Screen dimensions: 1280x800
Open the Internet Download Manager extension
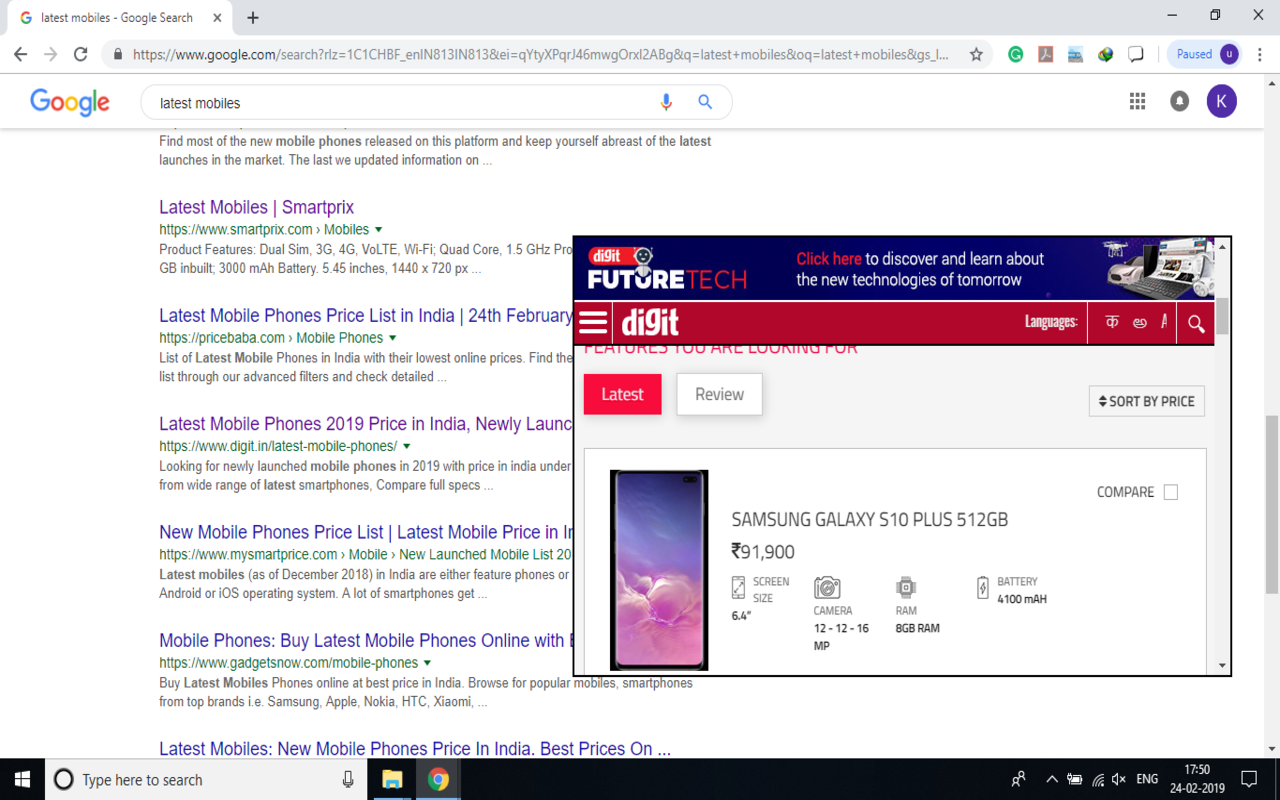(1105, 55)
